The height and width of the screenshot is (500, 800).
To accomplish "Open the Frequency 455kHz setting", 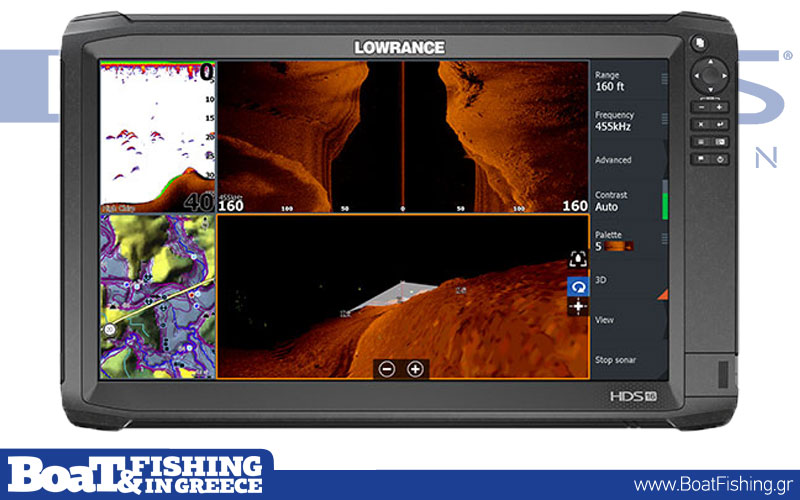I will 629,121.
